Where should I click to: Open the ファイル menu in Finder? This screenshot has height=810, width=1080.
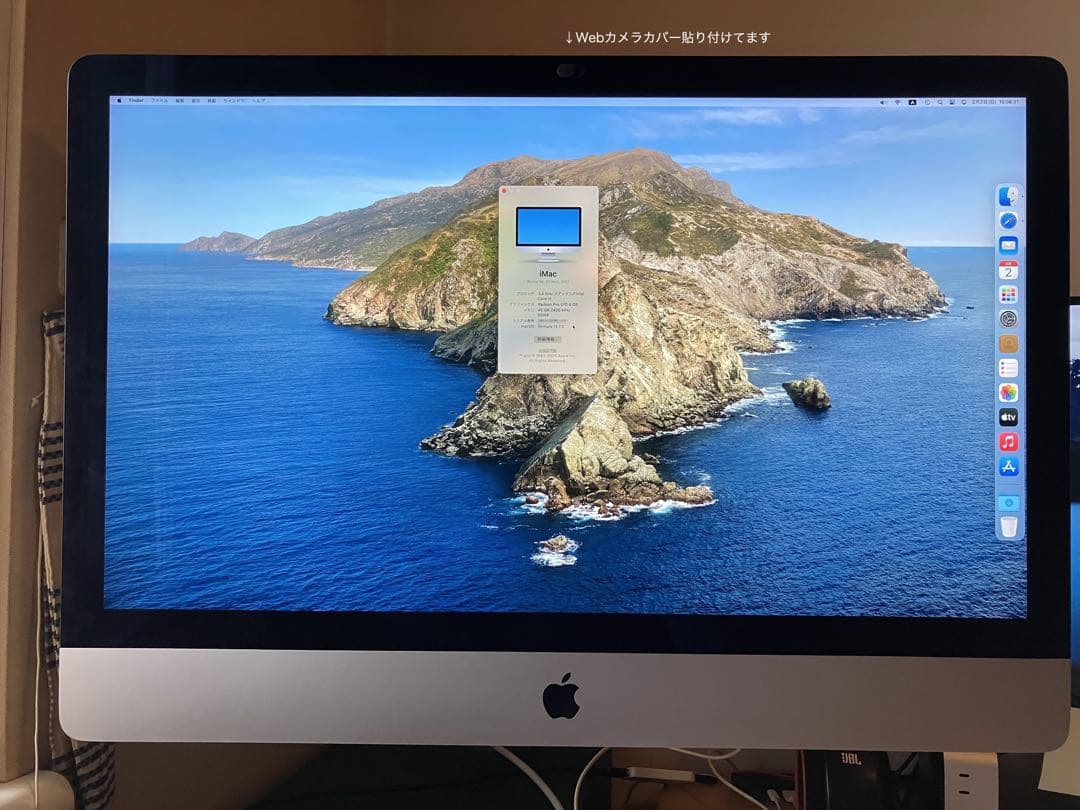(160, 101)
